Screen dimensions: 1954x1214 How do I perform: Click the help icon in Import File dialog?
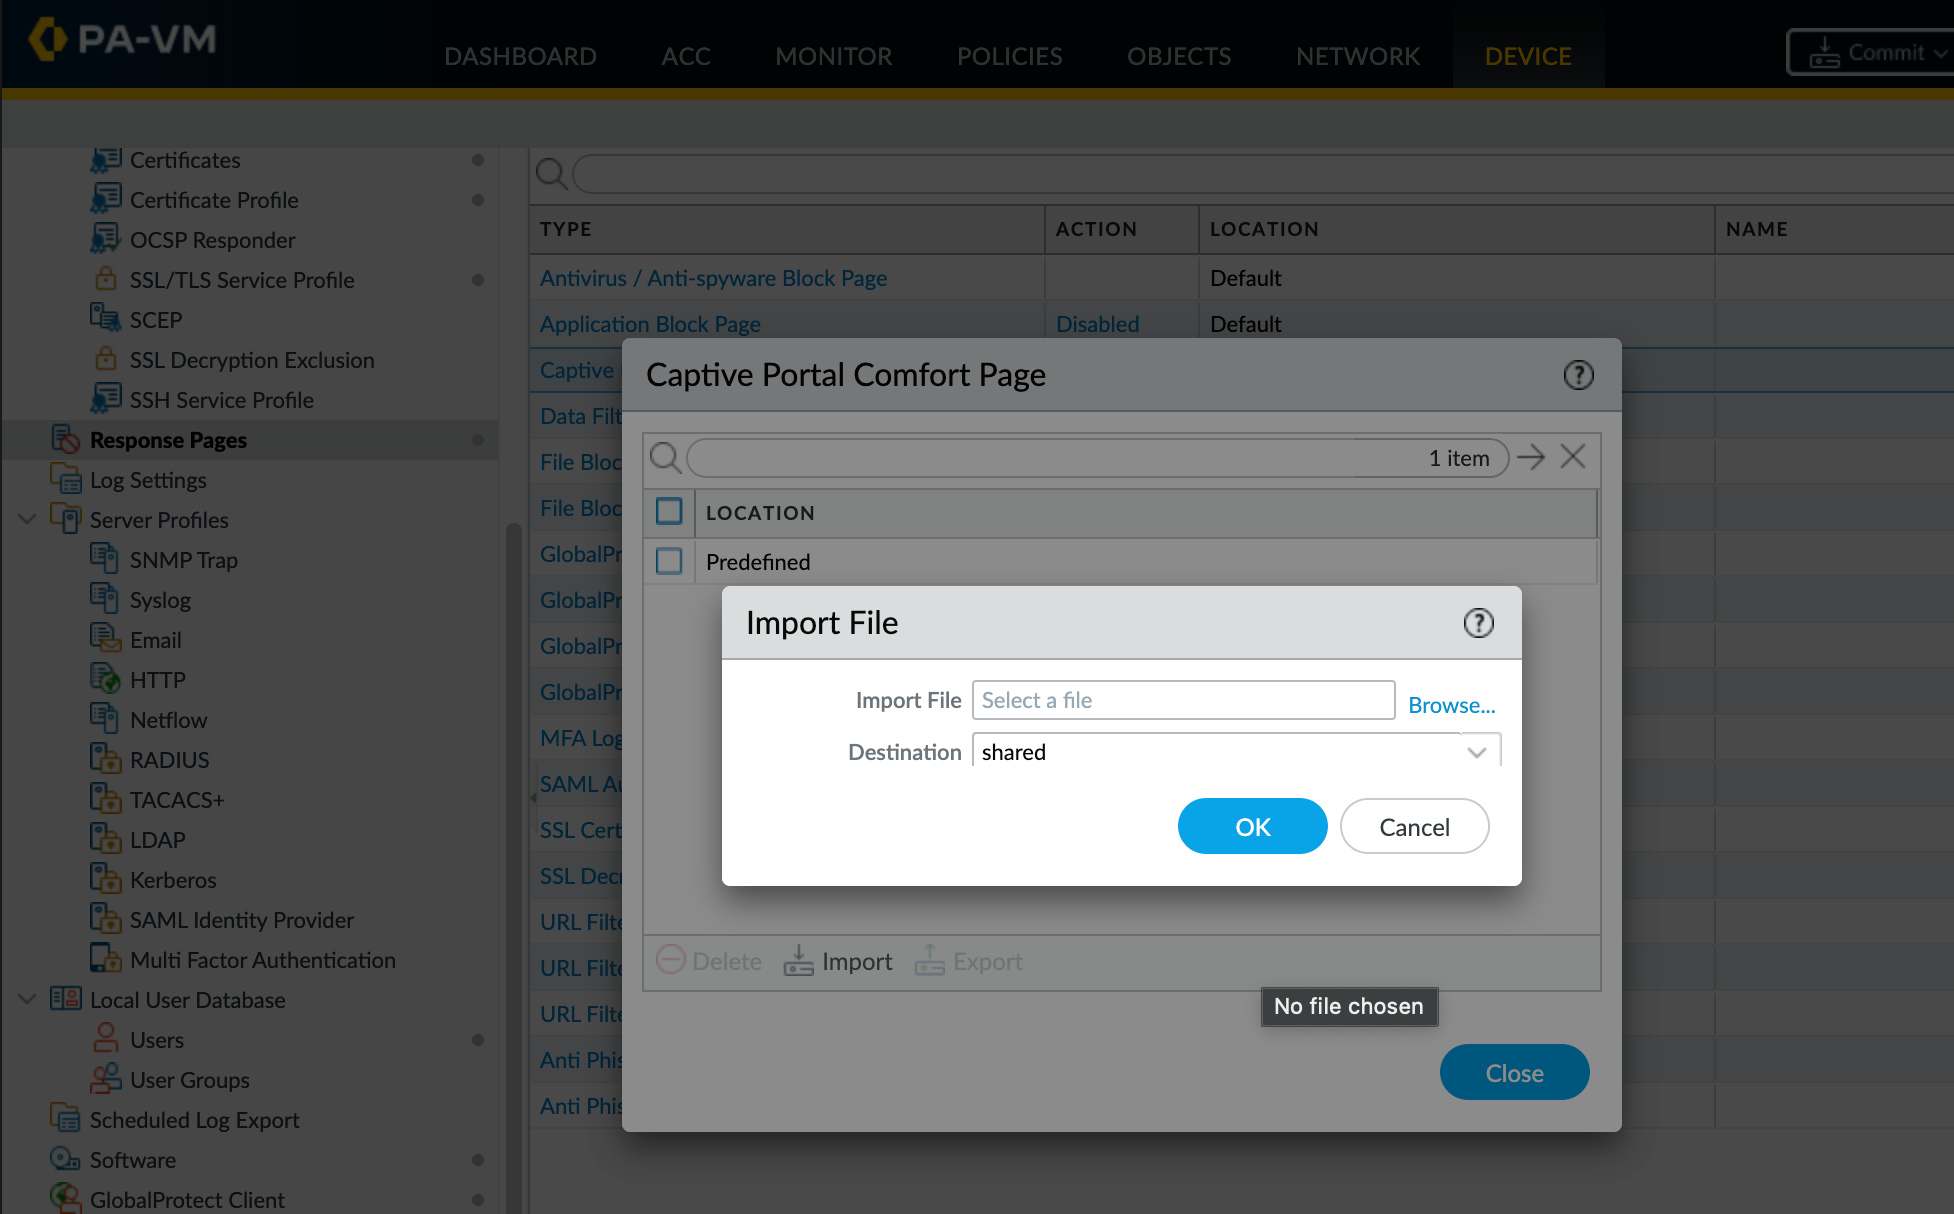1478,623
